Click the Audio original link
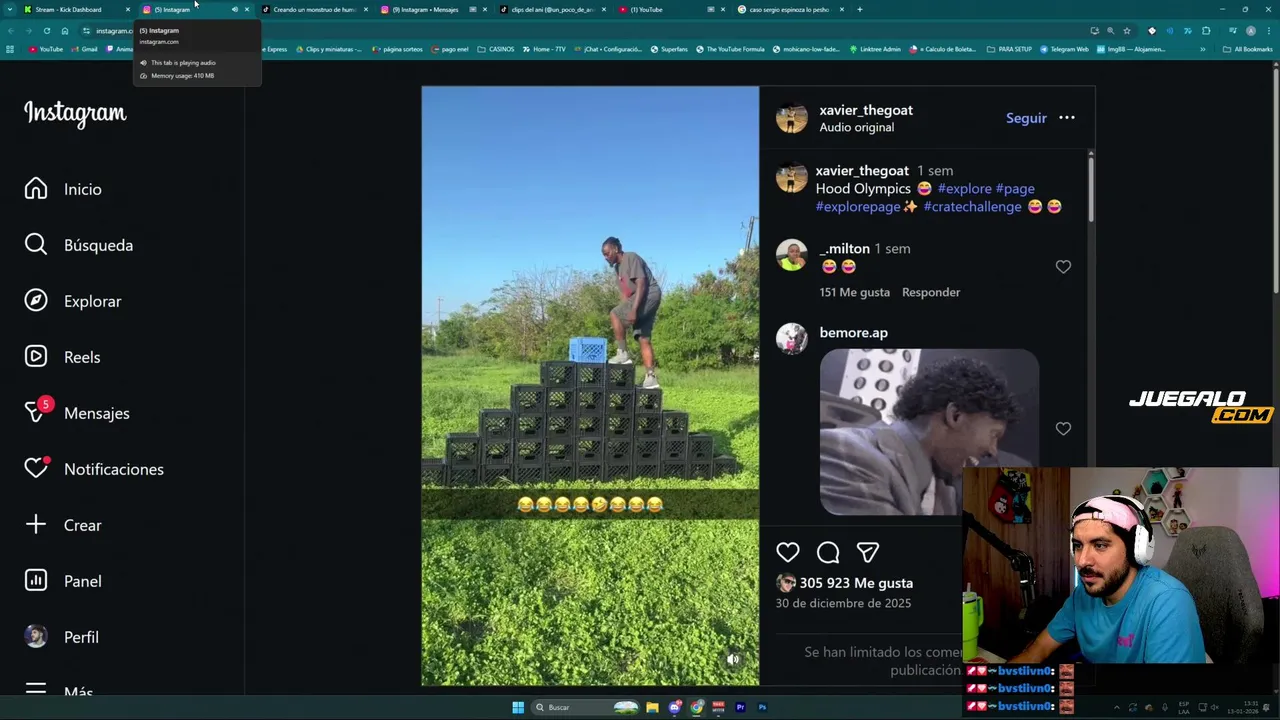Screen dimensions: 1280x720 [x=856, y=127]
